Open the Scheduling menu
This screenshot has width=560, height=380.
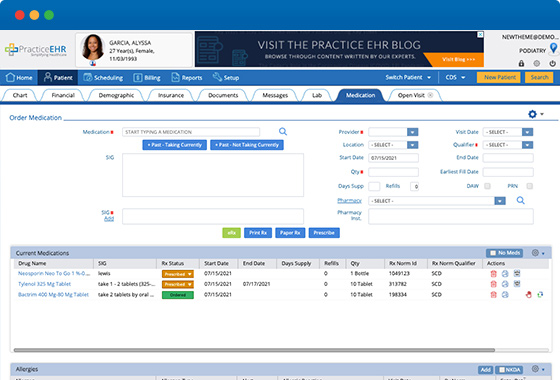103,78
